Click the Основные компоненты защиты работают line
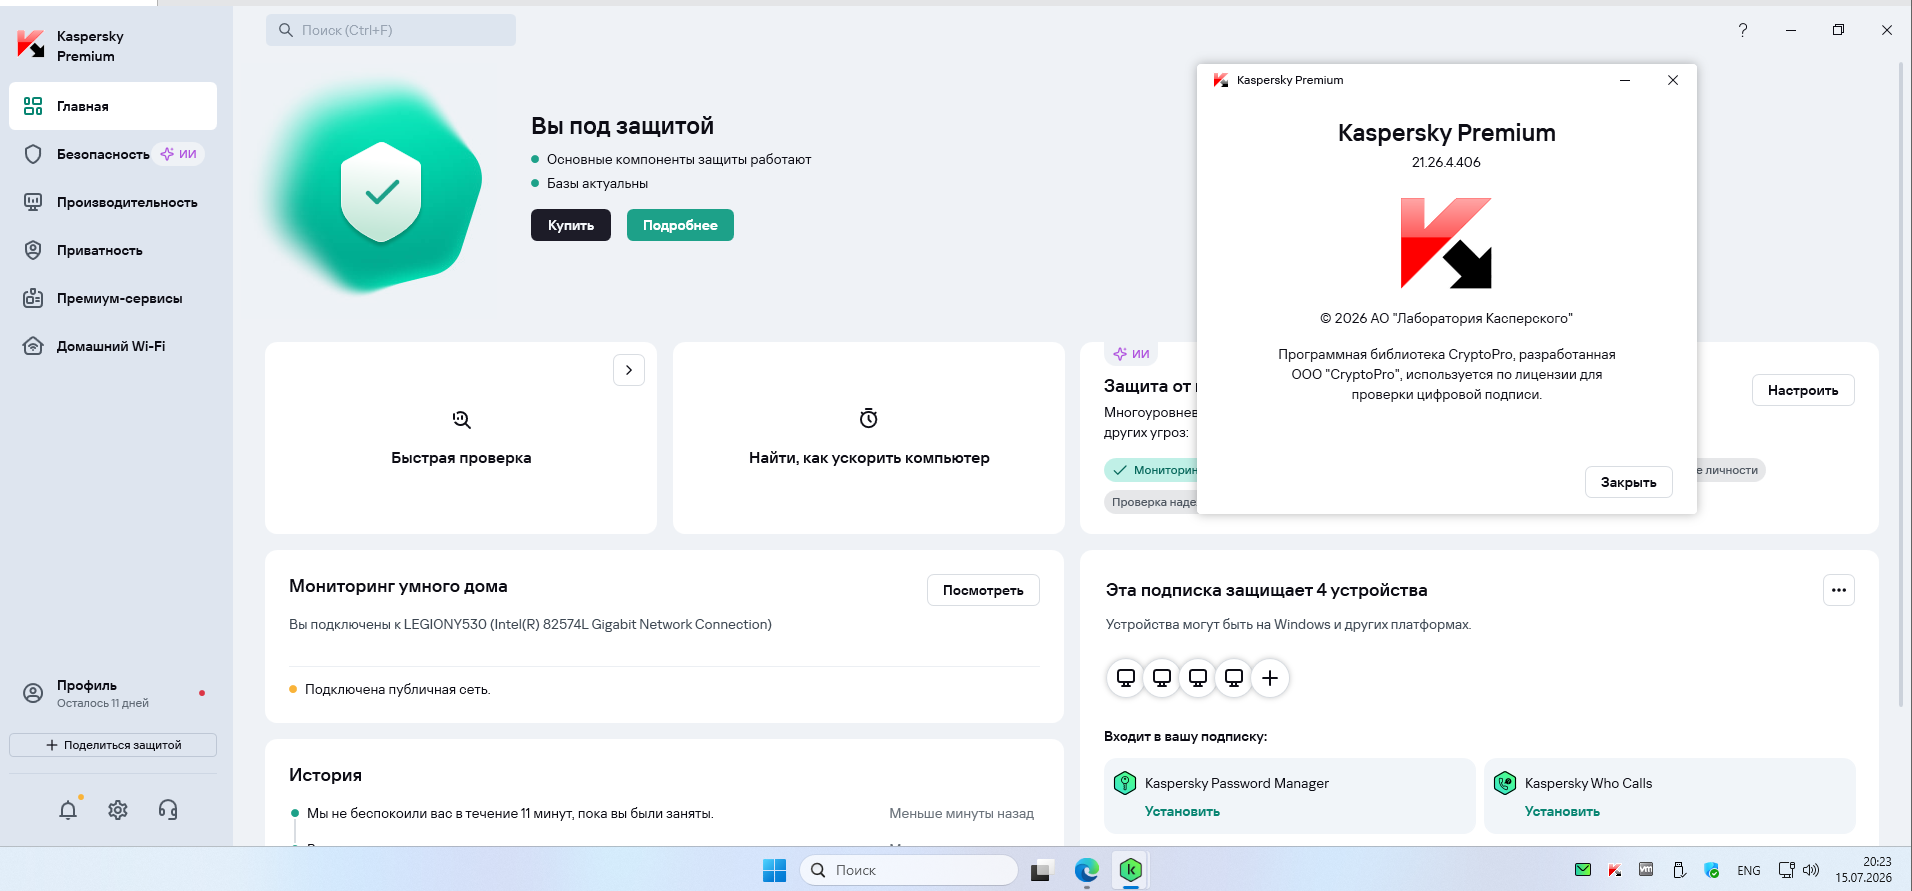This screenshot has height=891, width=1912. point(679,159)
